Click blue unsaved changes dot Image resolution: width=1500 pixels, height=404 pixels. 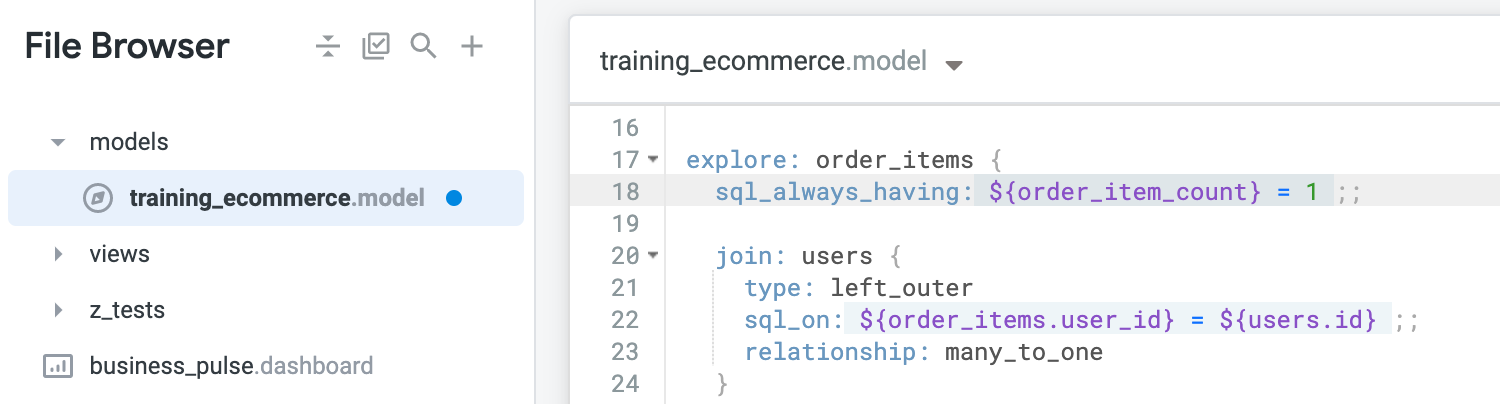453,198
